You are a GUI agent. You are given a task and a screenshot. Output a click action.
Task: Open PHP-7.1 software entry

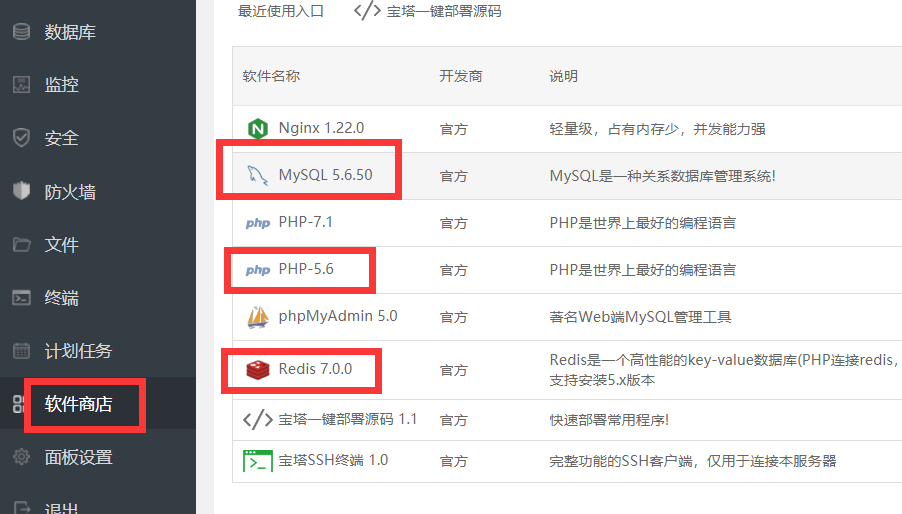pyautogui.click(x=305, y=222)
